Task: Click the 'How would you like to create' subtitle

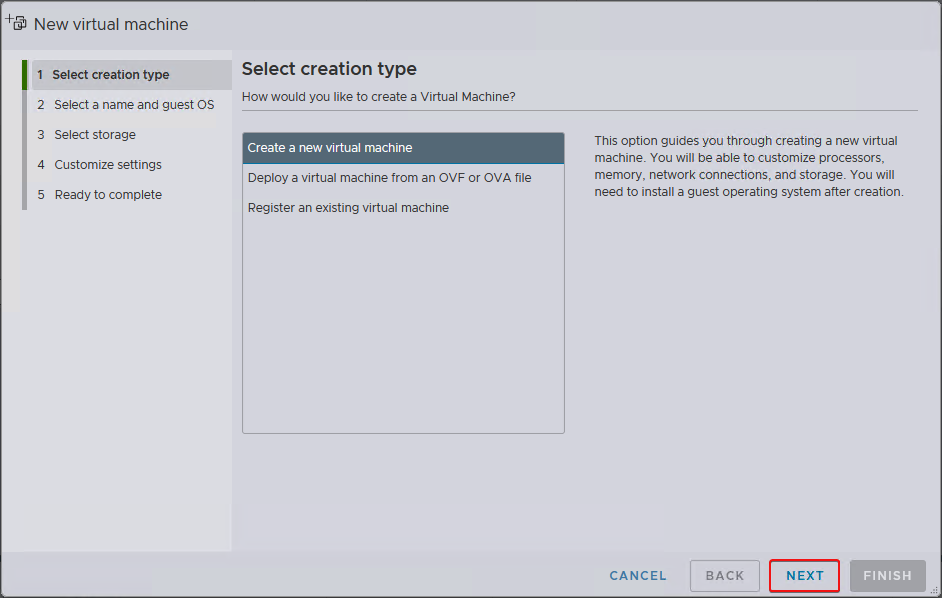Action: pos(378,97)
